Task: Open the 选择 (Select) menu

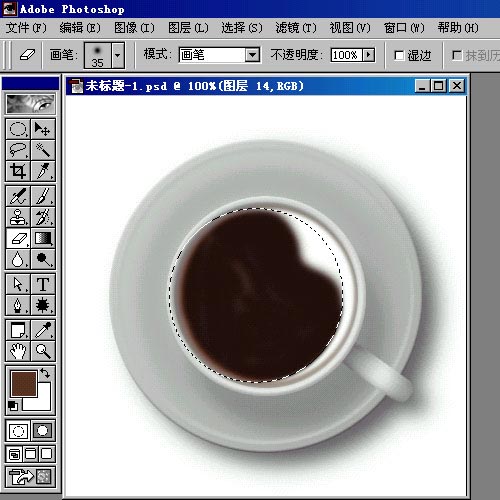Action: coord(242,28)
